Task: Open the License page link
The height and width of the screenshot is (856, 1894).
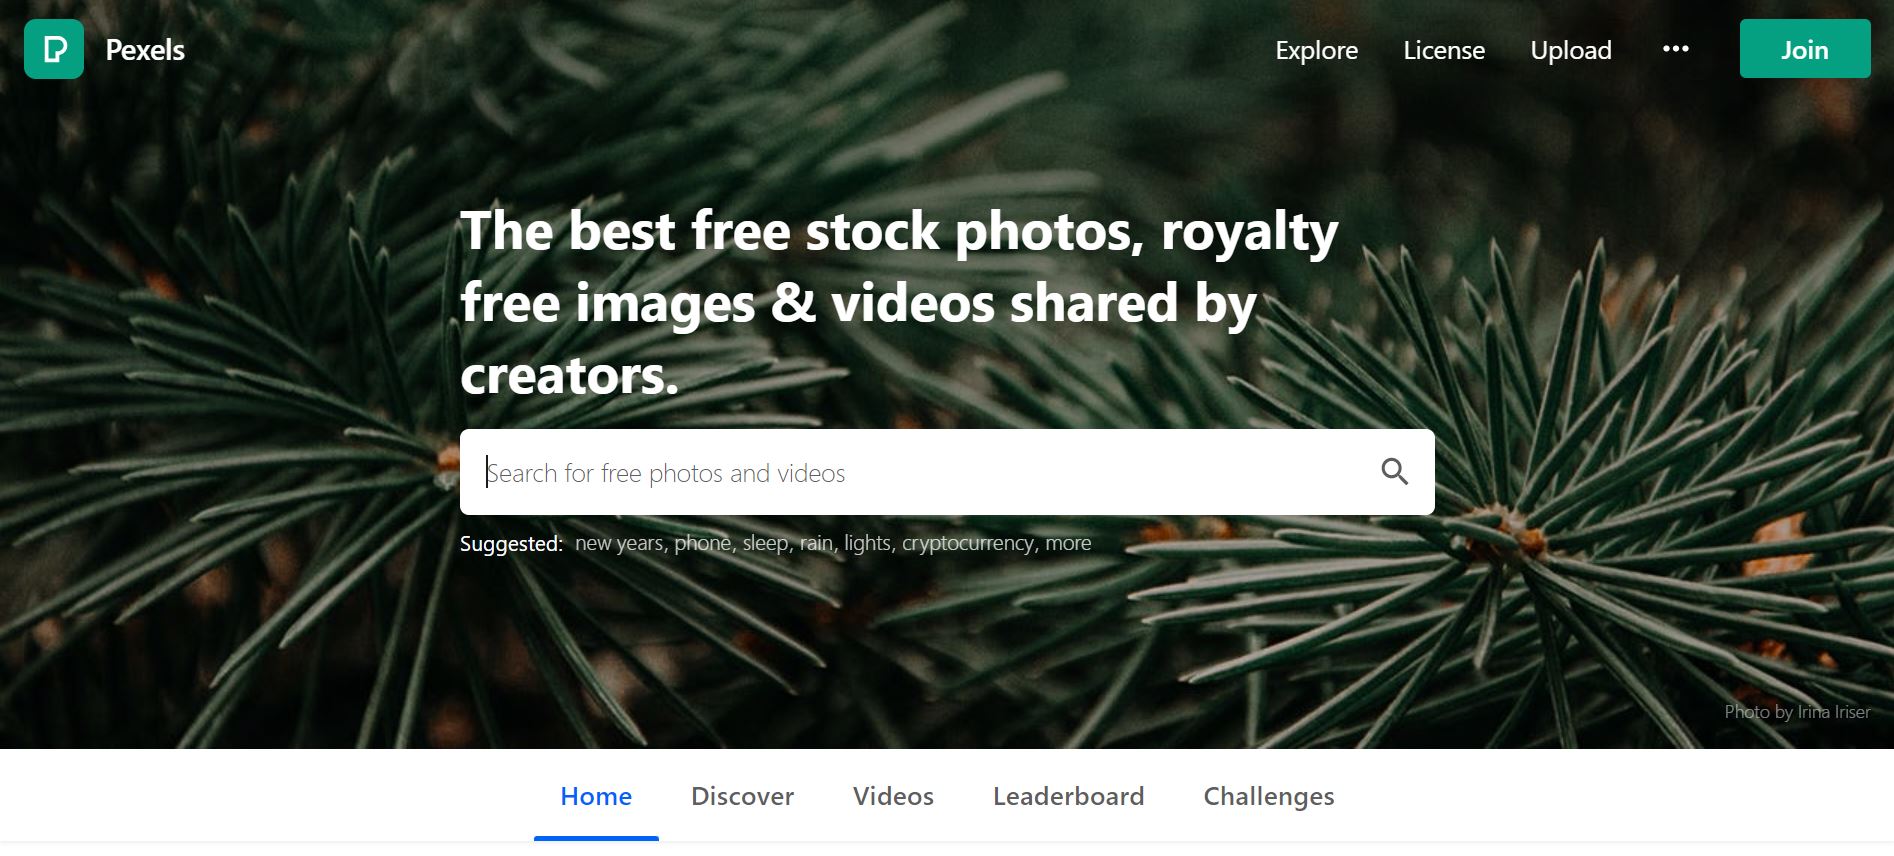Action: (x=1444, y=50)
